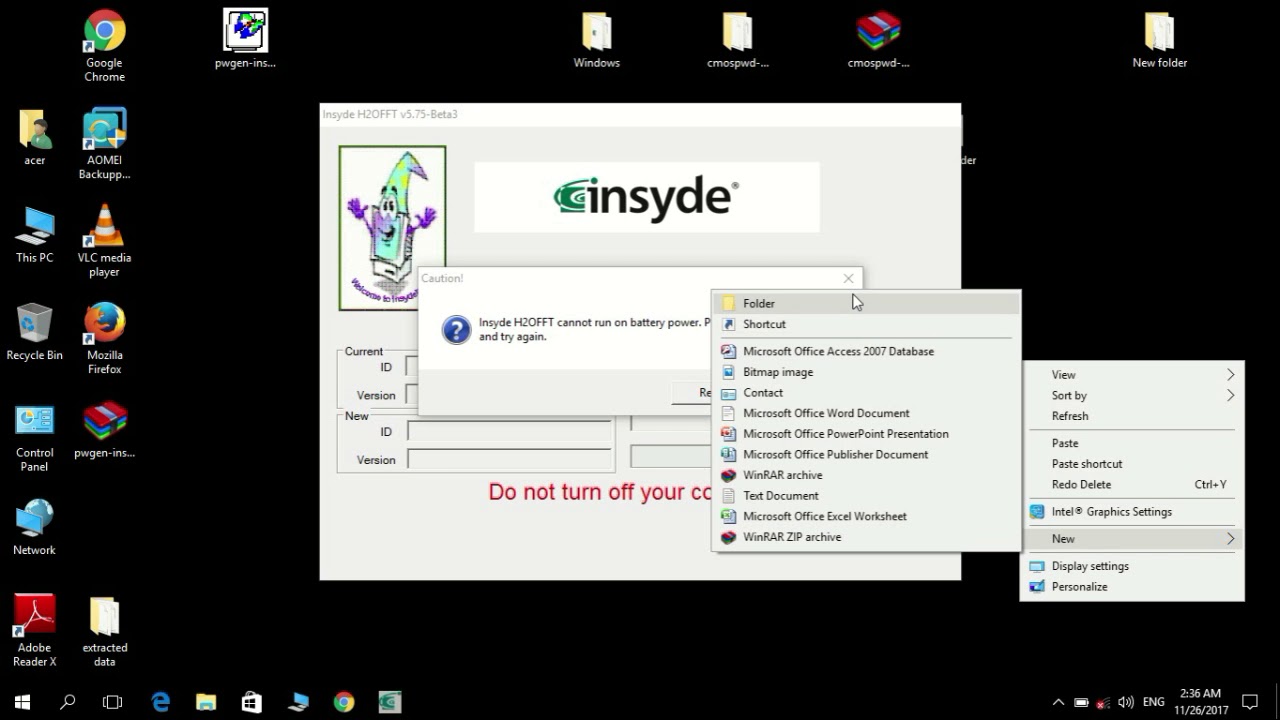Open the pwgen-ins installer icon on desktop top row

tap(245, 40)
